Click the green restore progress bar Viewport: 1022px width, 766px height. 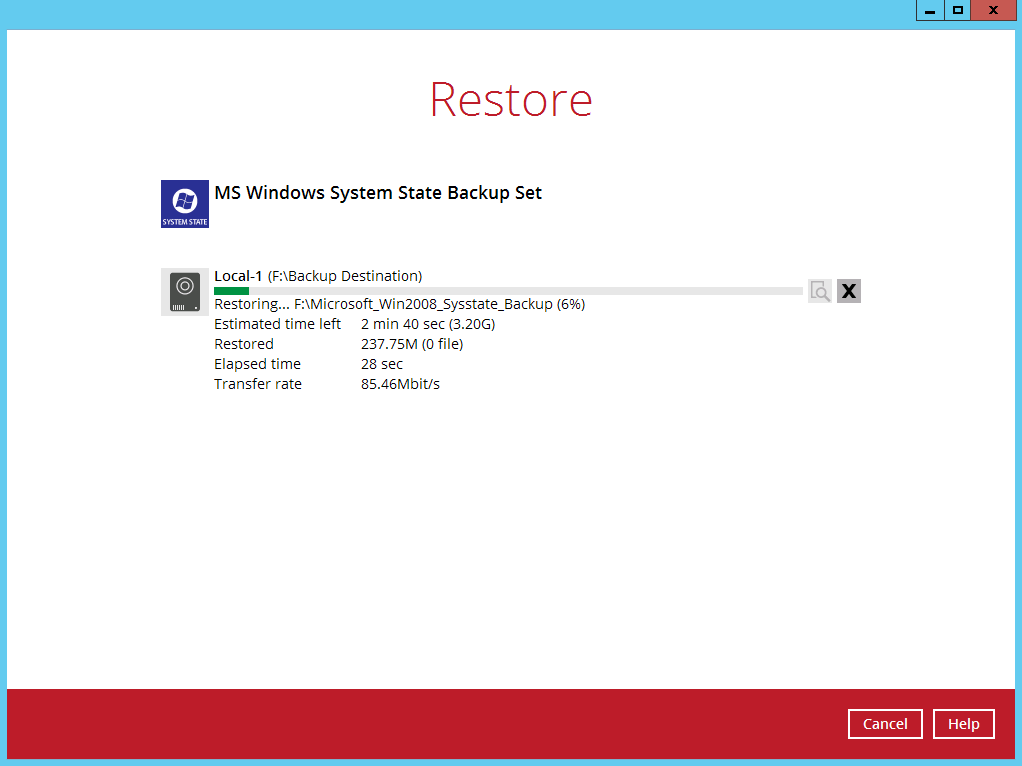[232, 291]
